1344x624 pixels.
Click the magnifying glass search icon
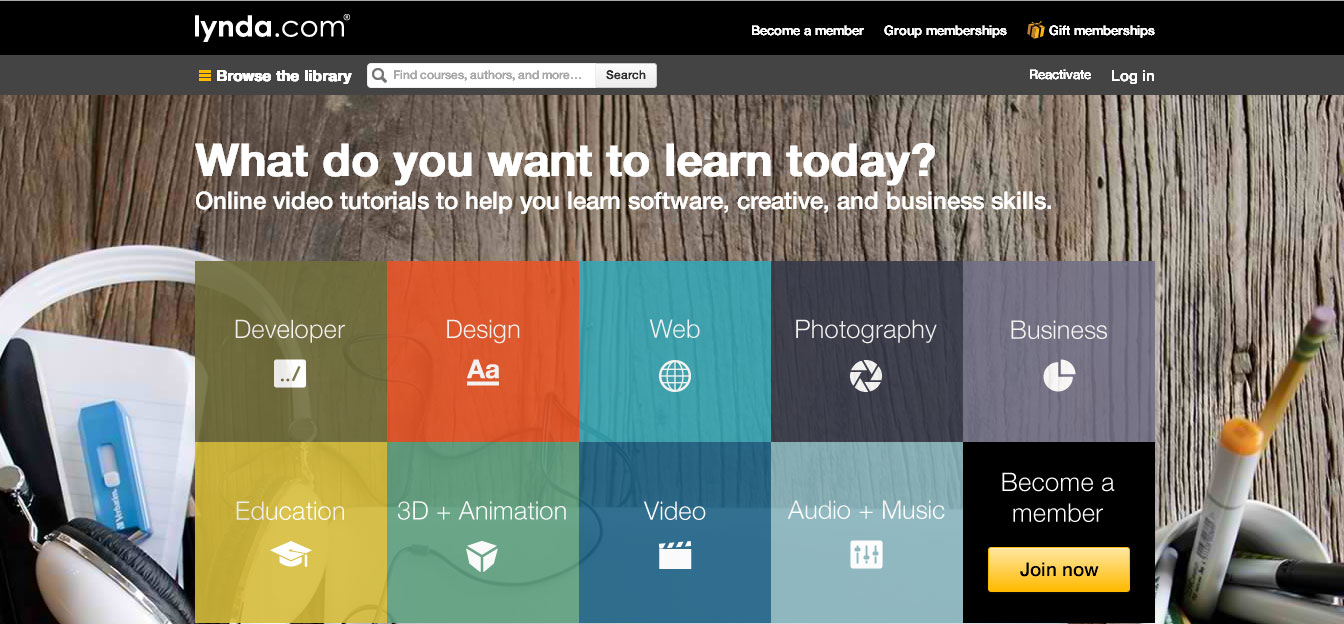(x=379, y=75)
